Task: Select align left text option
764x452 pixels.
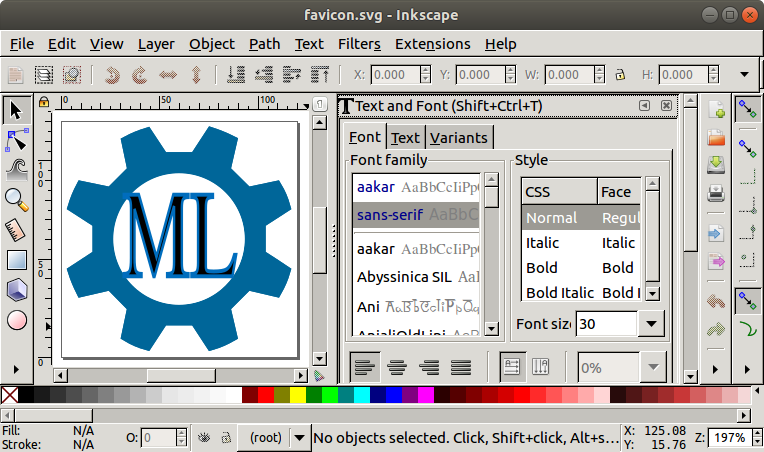Action: tap(365, 367)
